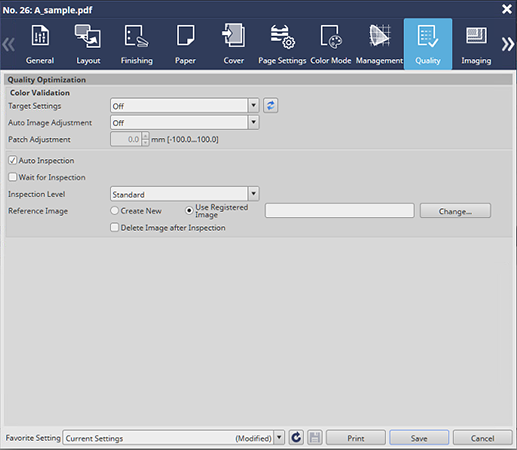This screenshot has height=450, width=517.
Task: Uncheck the Auto Inspection checkbox
Action: (x=13, y=160)
